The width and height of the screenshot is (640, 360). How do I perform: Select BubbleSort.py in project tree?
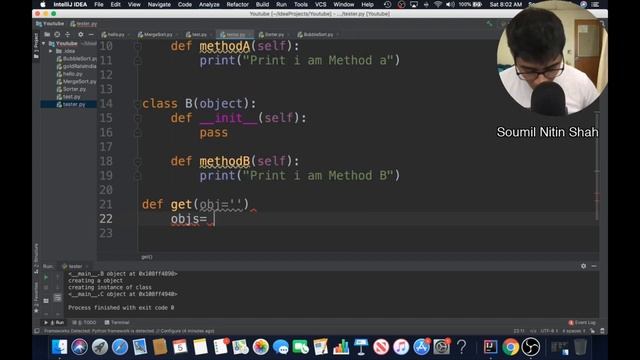coord(77,59)
